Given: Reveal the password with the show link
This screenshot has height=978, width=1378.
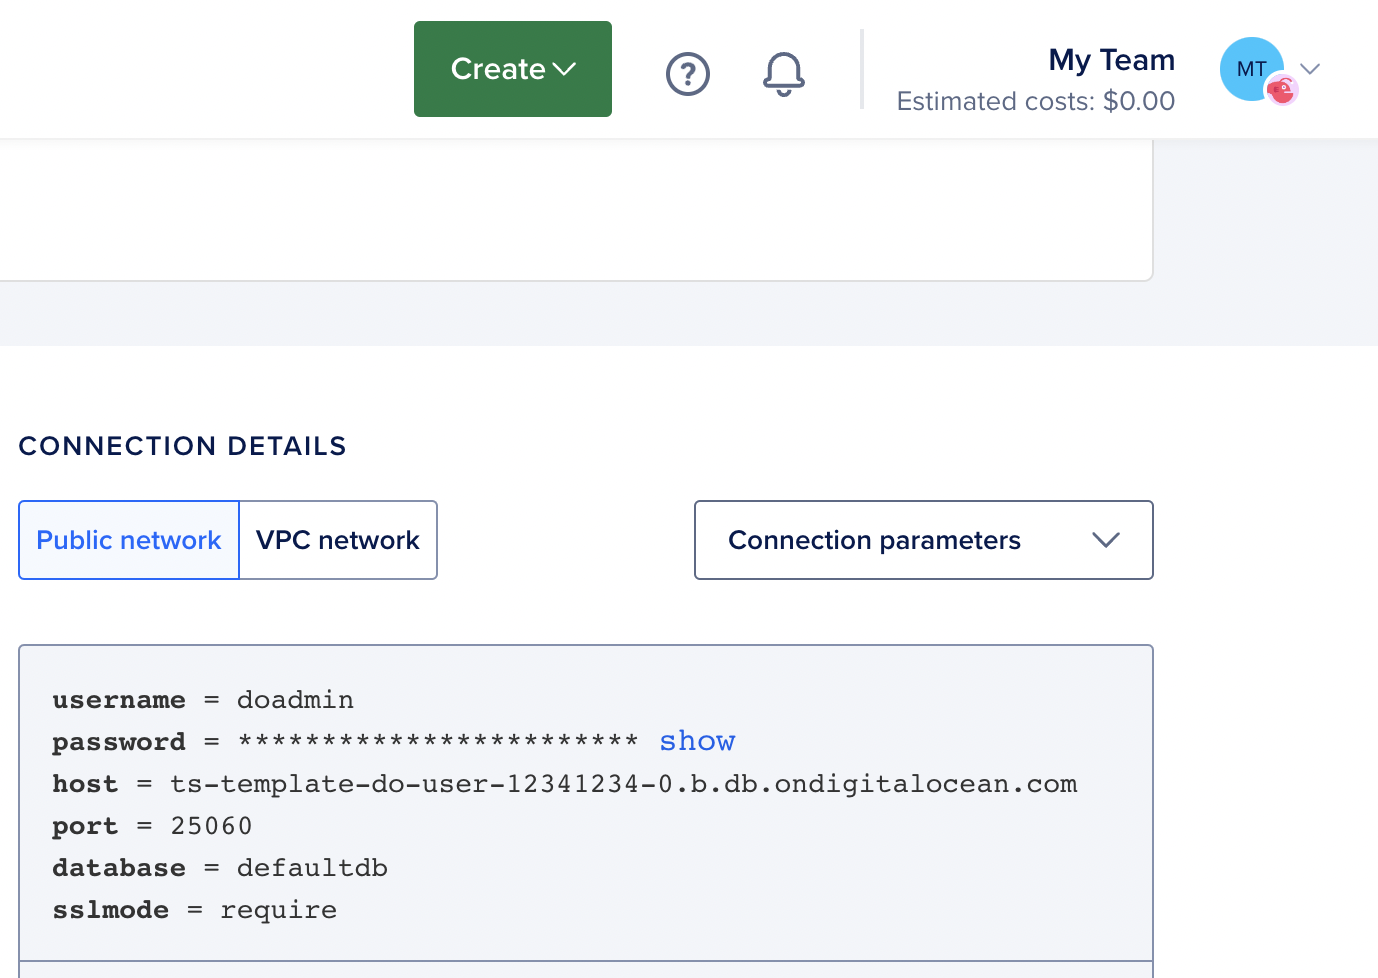Looking at the screenshot, I should coord(697,741).
